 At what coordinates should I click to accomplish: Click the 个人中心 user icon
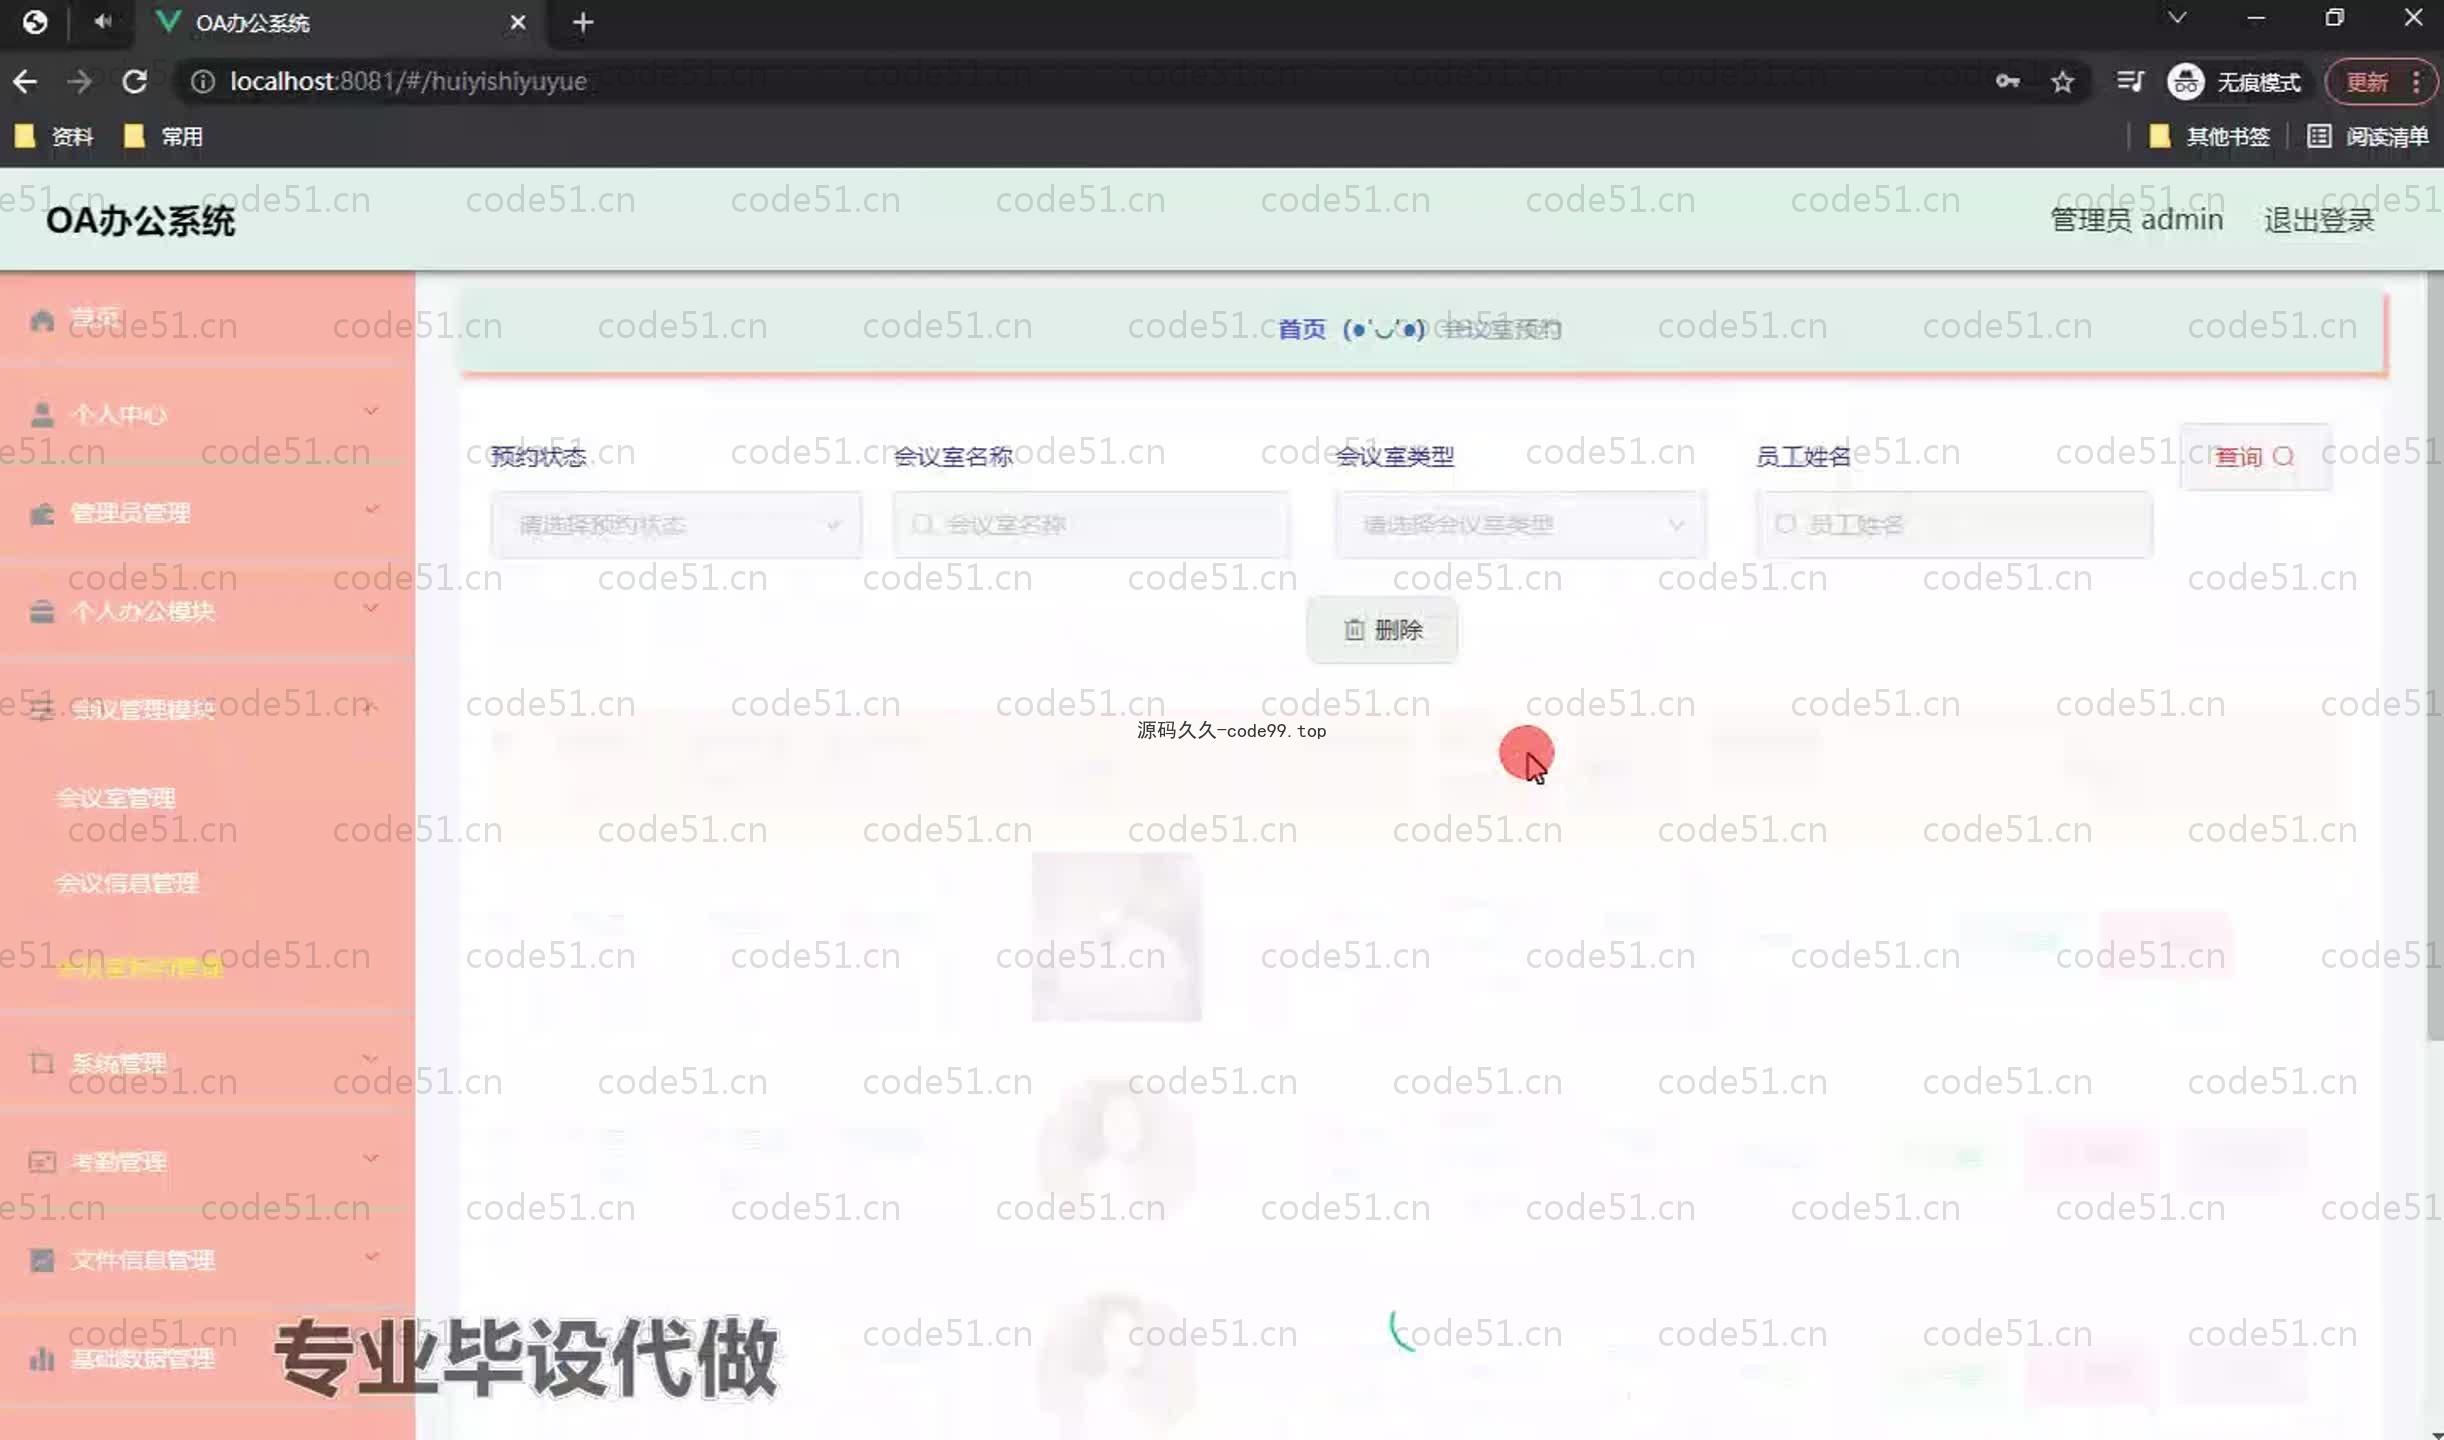(x=42, y=415)
